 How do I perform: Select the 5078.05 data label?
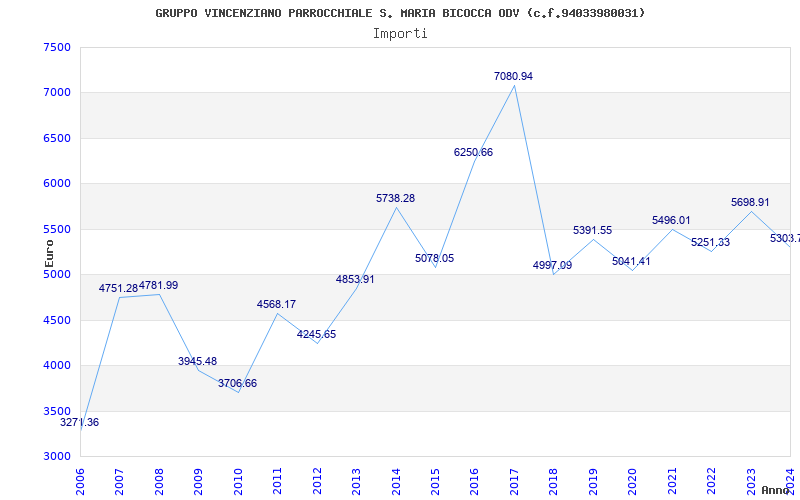coord(434,259)
